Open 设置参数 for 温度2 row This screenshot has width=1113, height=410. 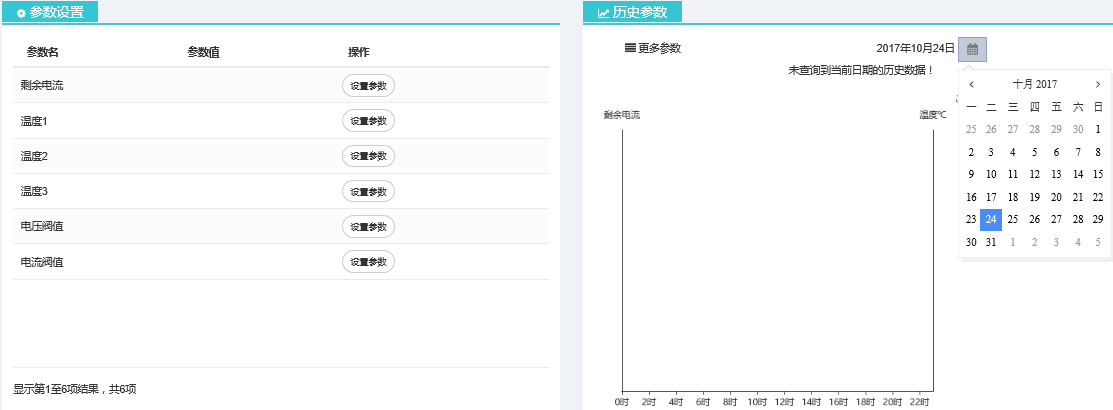click(368, 156)
